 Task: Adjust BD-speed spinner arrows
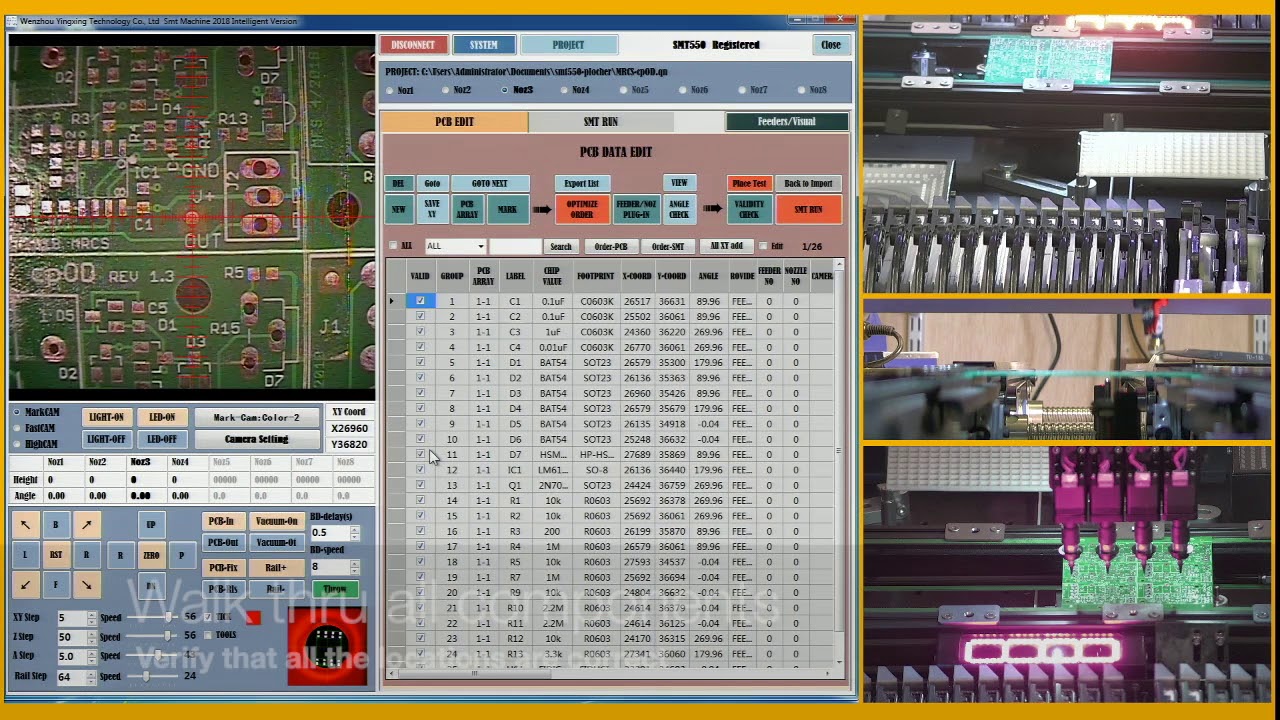click(x=354, y=566)
